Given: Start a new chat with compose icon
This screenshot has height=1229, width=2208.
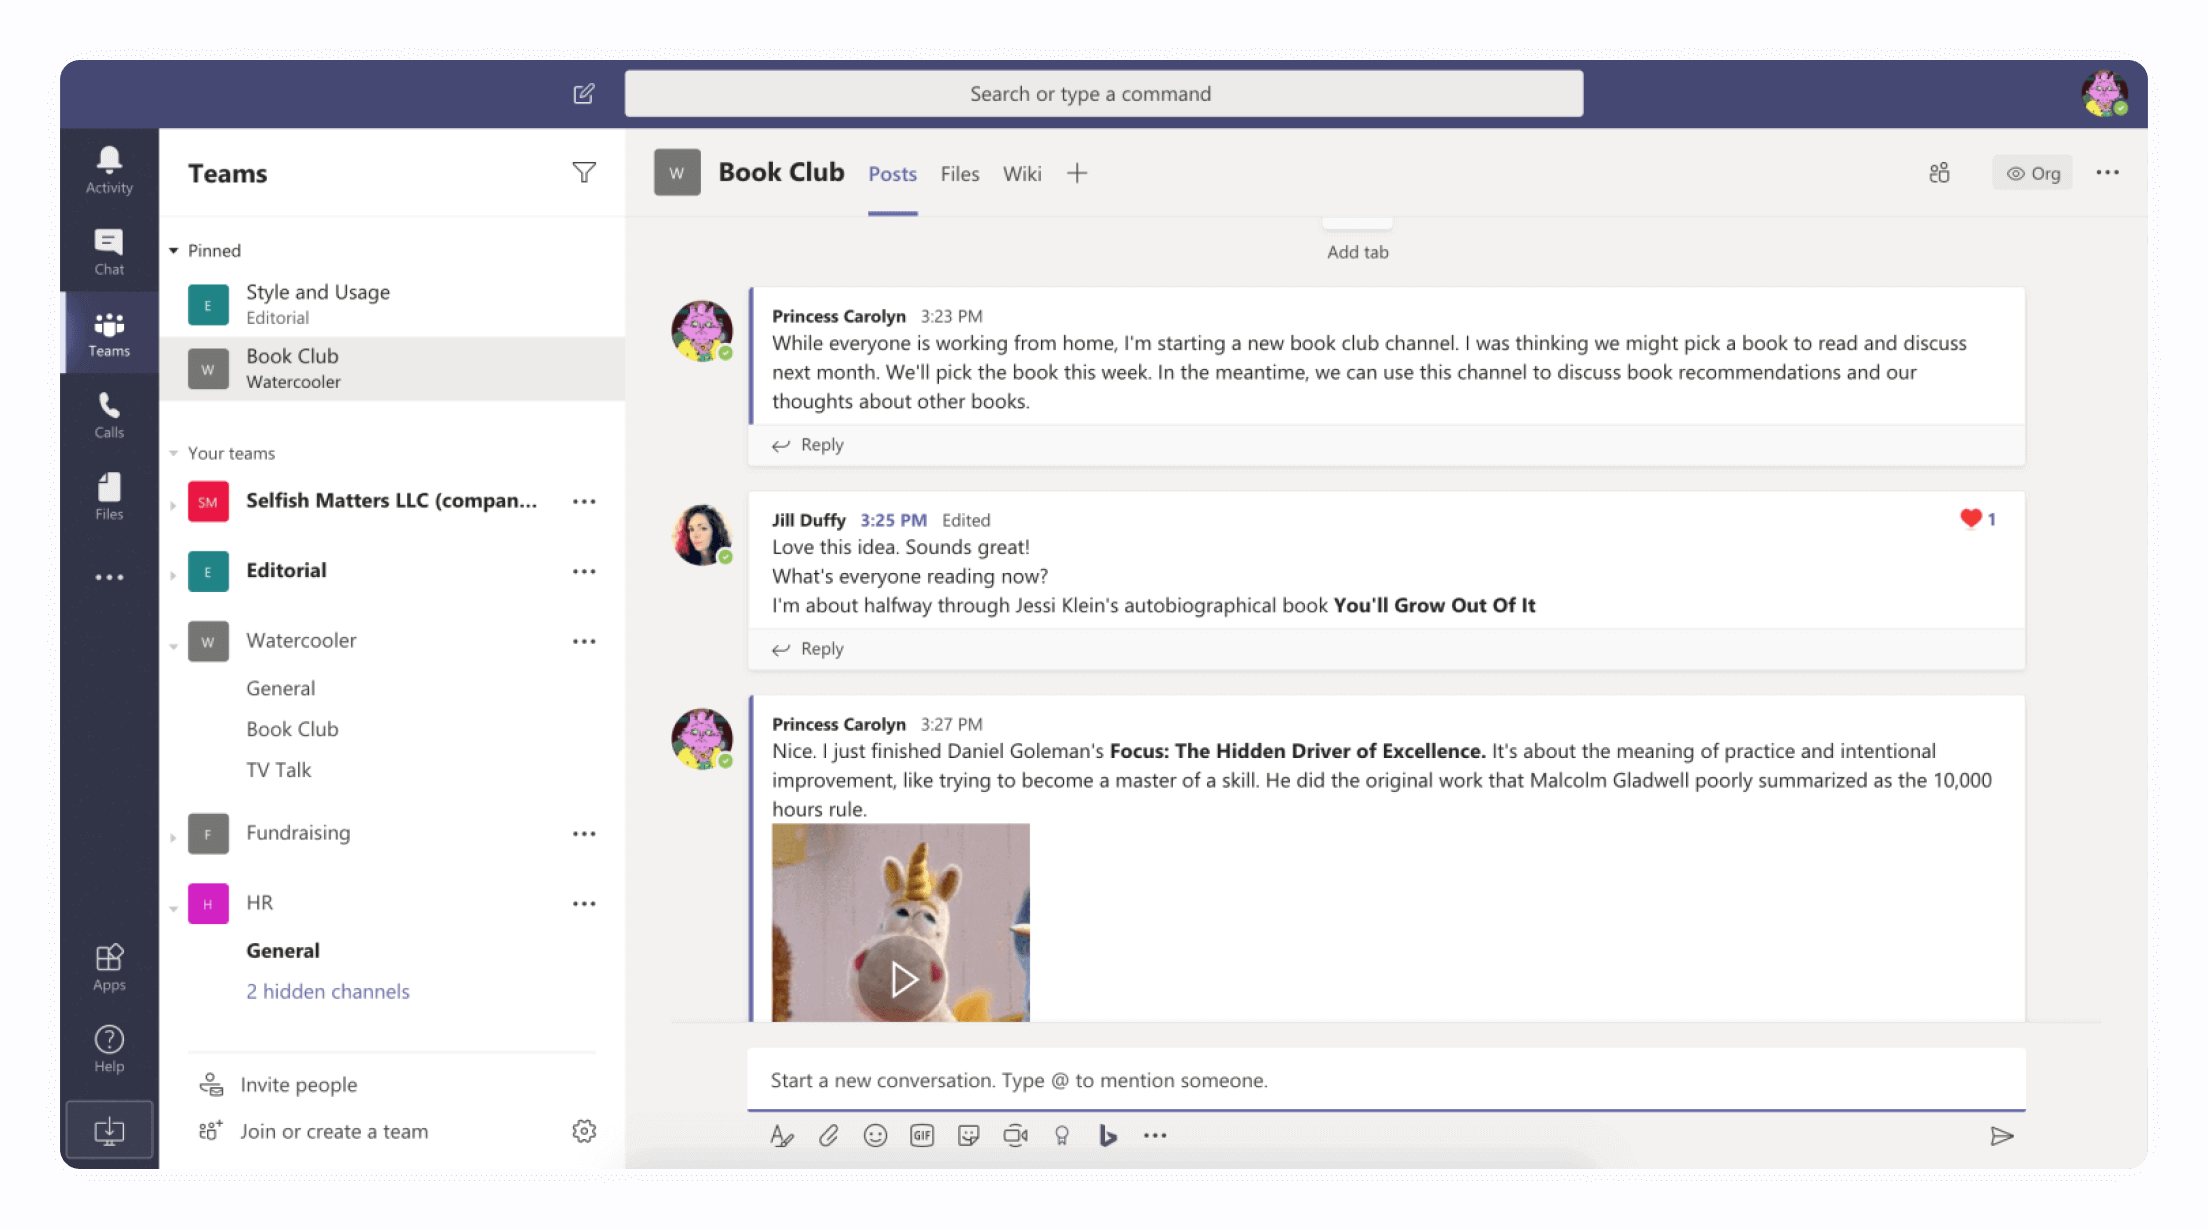Looking at the screenshot, I should 584,94.
